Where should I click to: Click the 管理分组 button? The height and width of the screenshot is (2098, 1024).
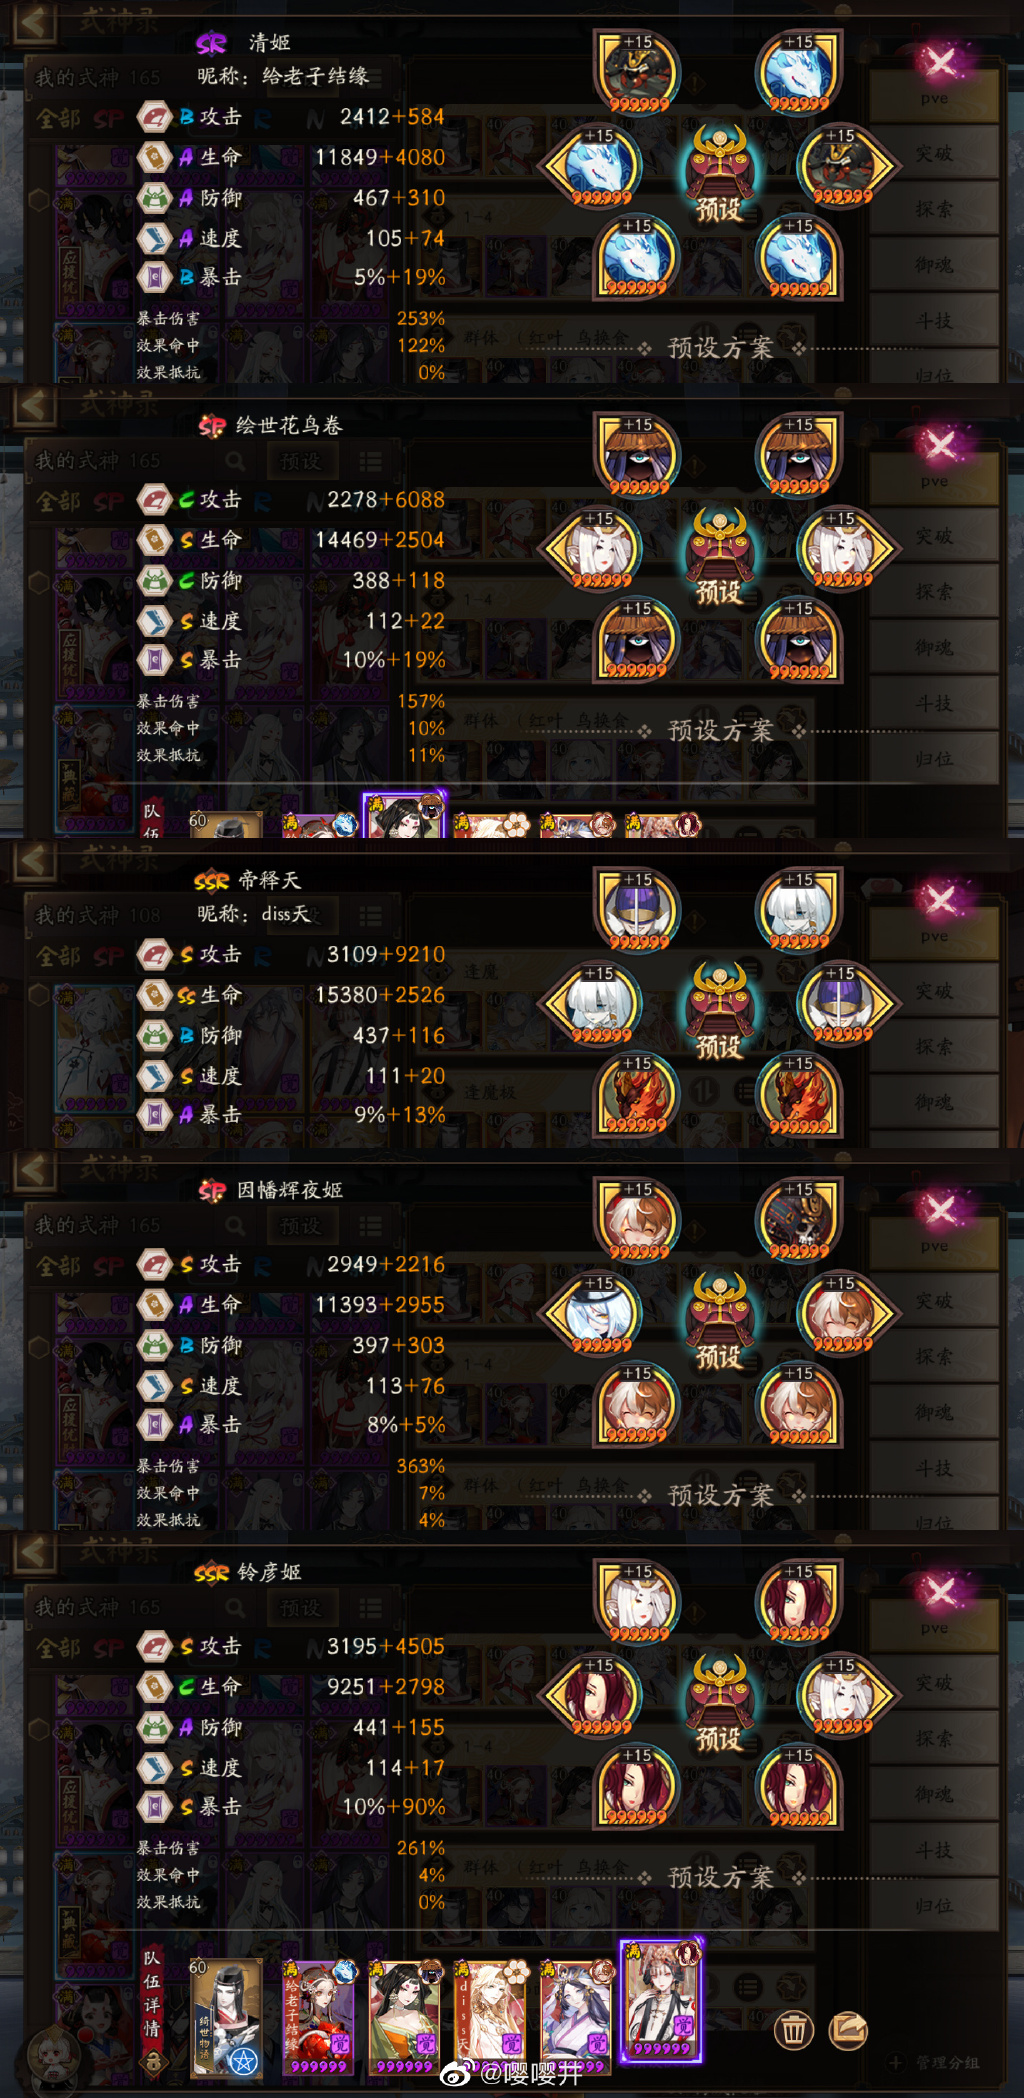[936, 2062]
